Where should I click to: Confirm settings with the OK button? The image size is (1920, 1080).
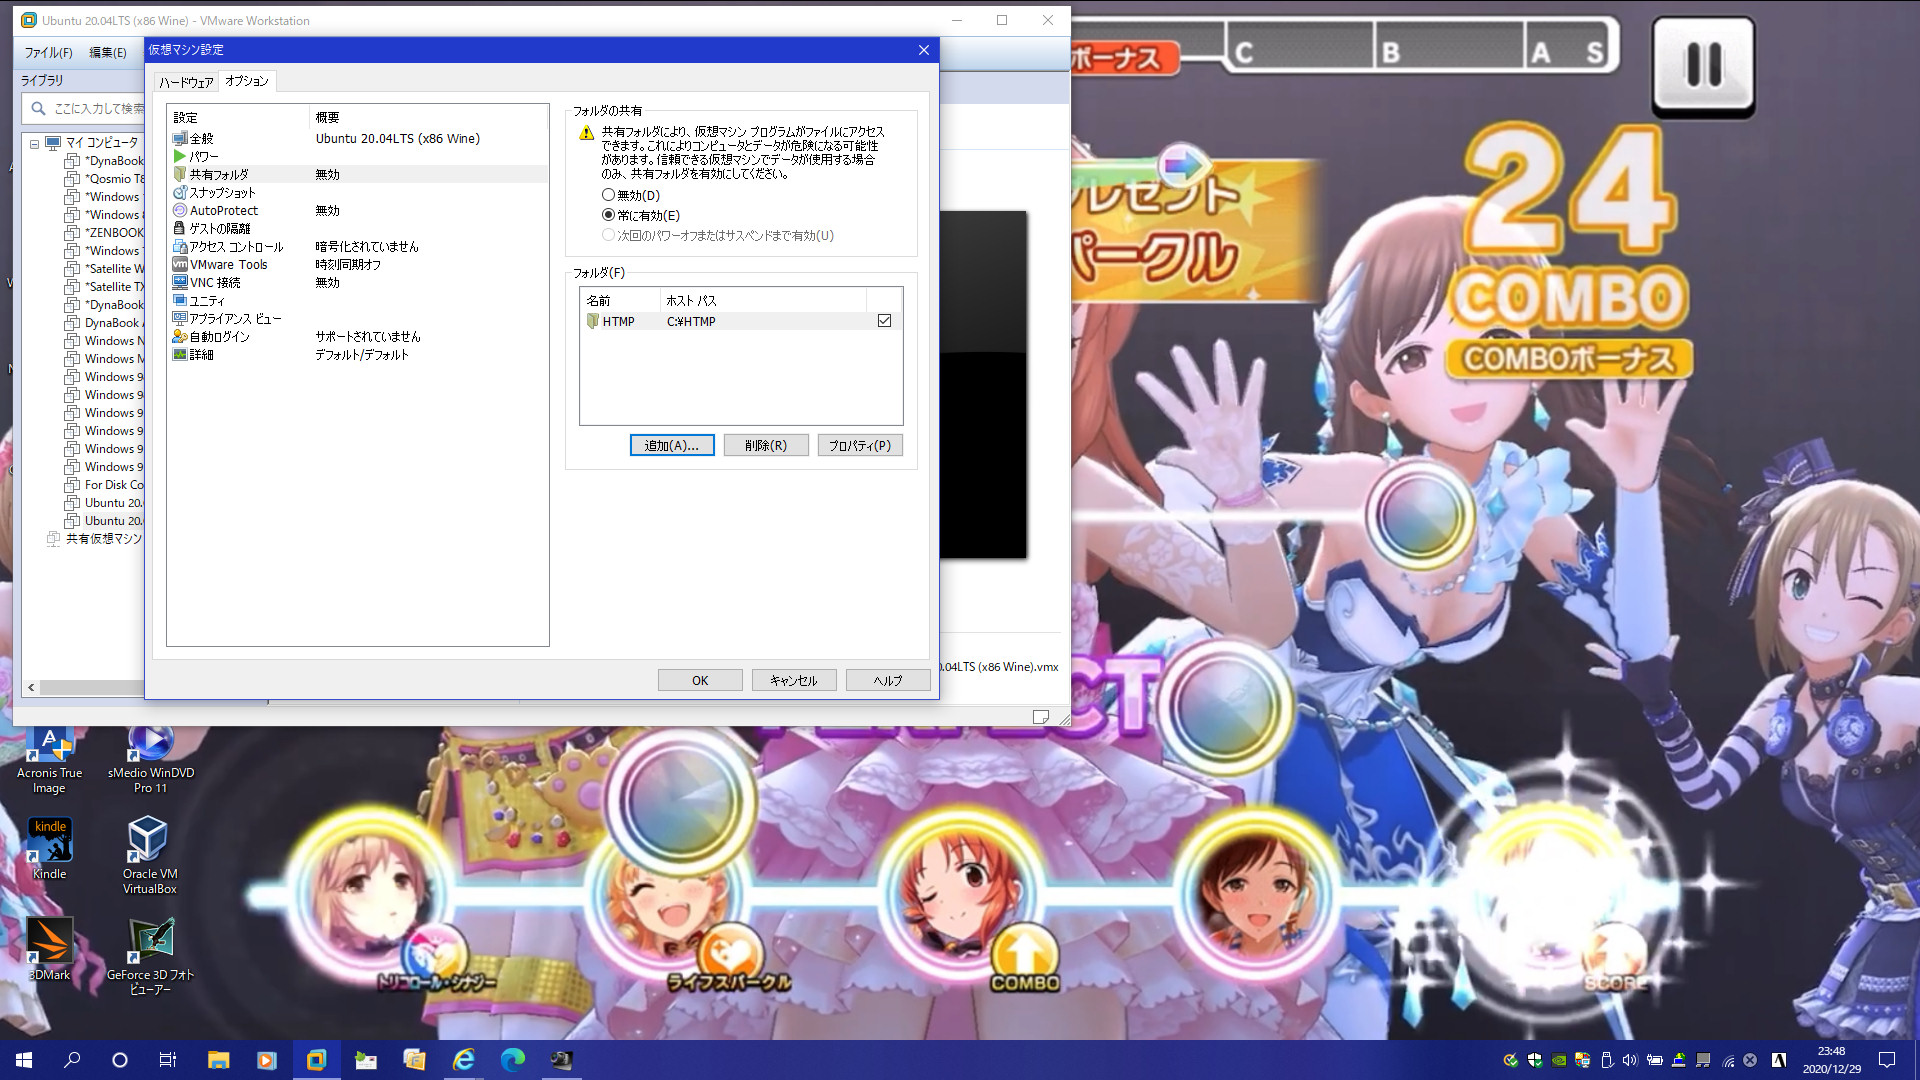[700, 680]
